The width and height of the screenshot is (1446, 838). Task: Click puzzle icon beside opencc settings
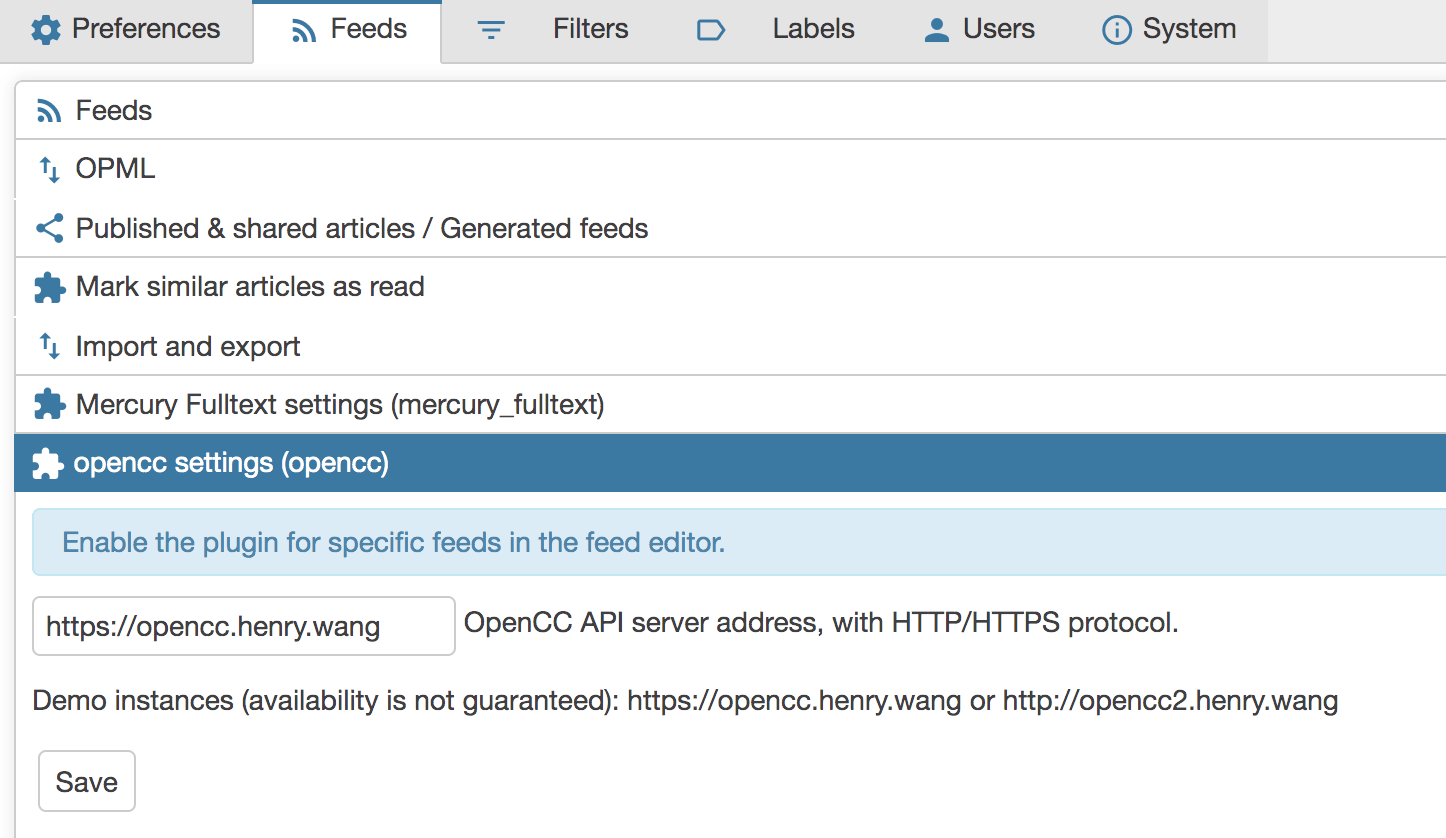click(48, 464)
